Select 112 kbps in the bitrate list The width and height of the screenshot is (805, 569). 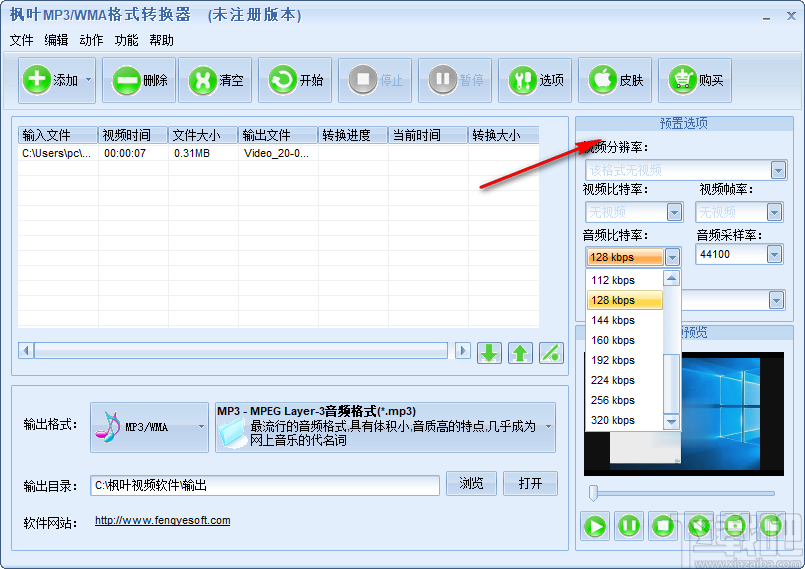coord(625,280)
